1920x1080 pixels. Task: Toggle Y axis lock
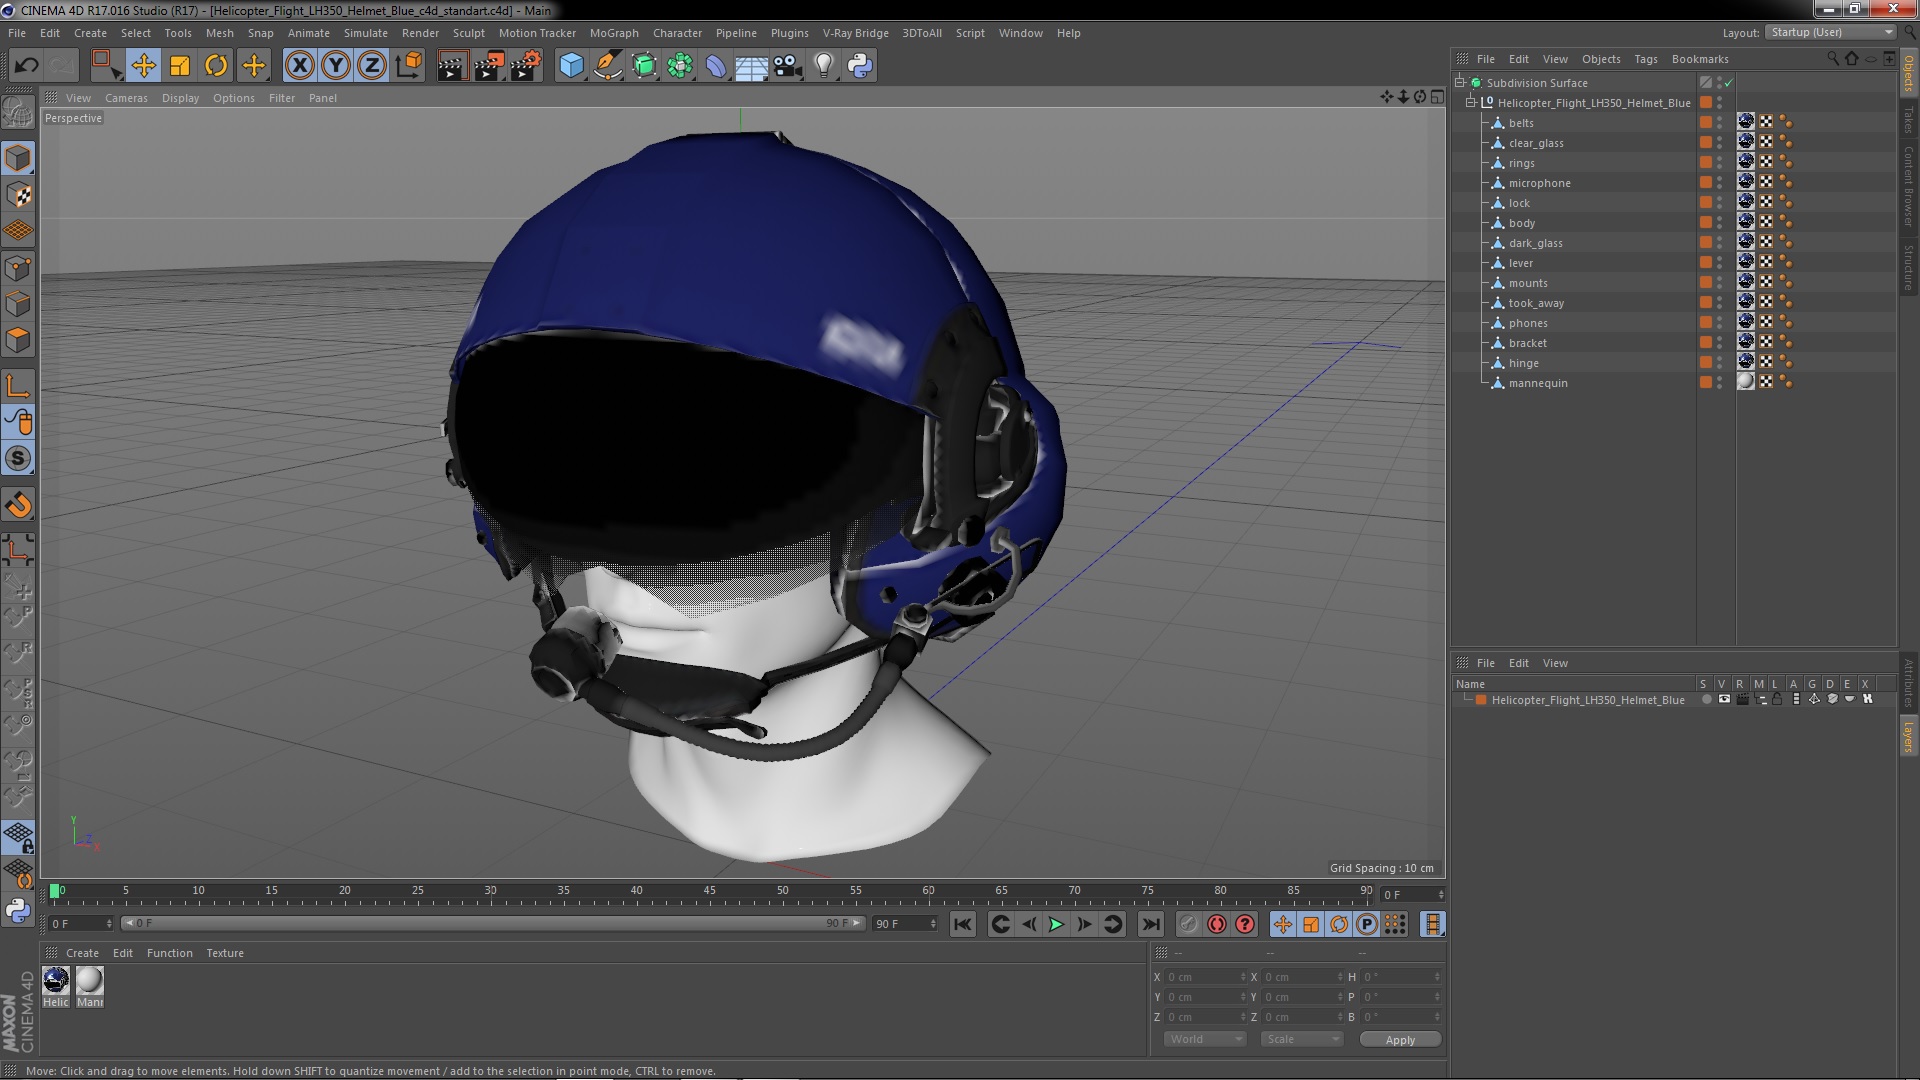[336, 66]
